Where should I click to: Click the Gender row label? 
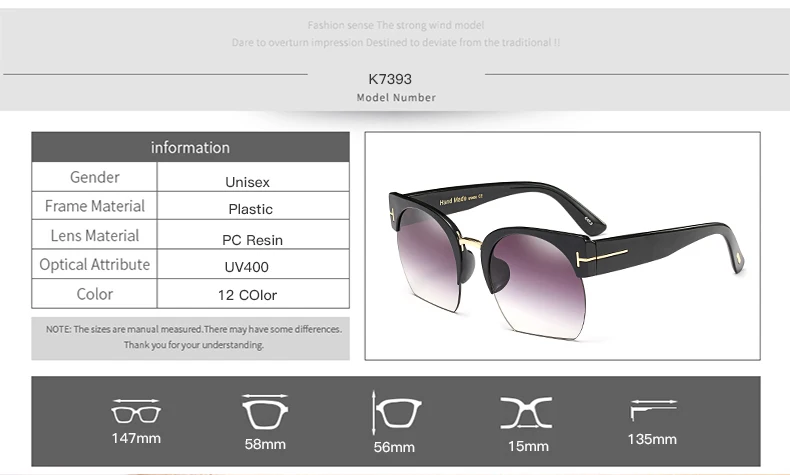click(x=95, y=177)
